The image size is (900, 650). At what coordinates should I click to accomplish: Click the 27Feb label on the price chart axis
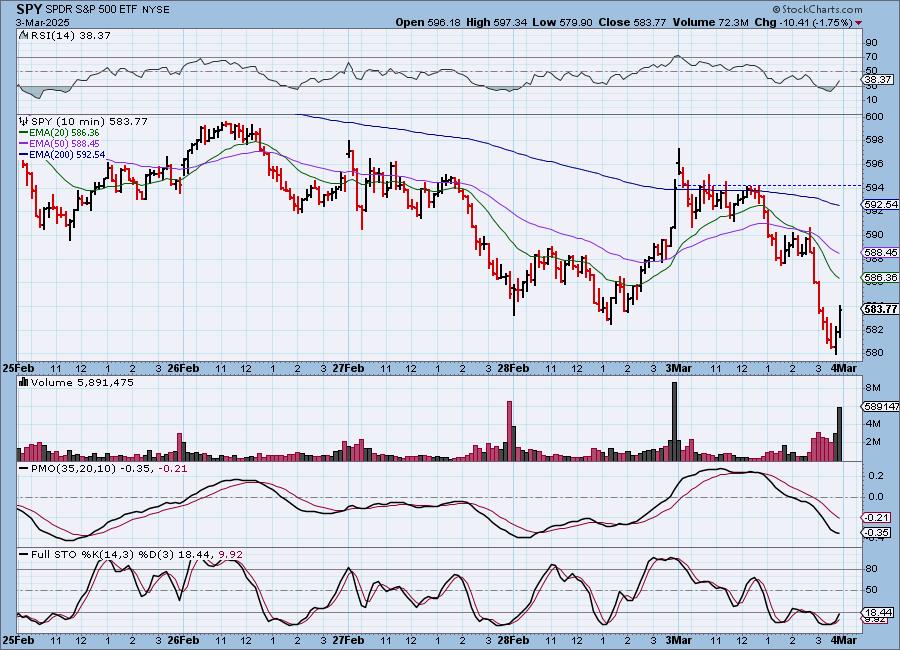(x=348, y=368)
